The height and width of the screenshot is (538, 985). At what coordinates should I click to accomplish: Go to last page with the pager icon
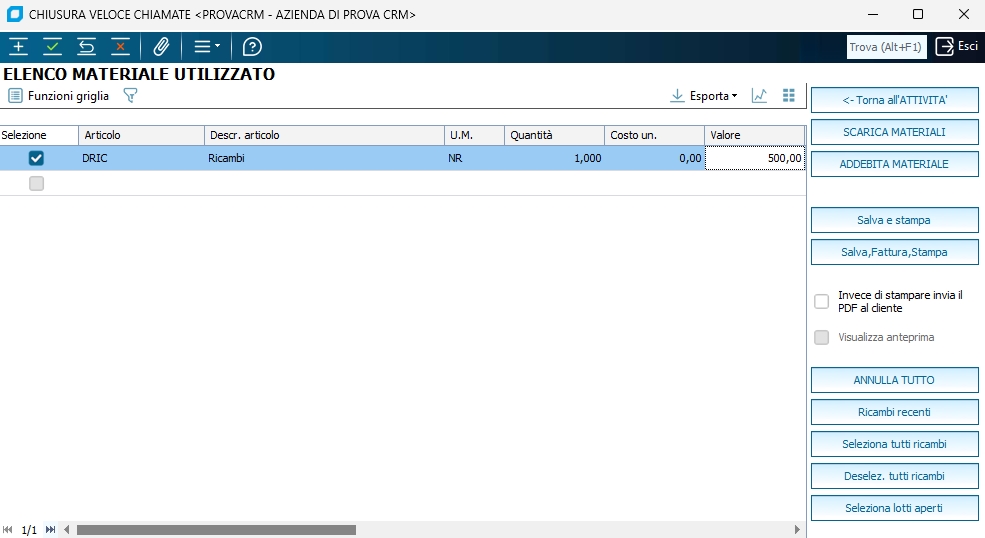(x=50, y=530)
